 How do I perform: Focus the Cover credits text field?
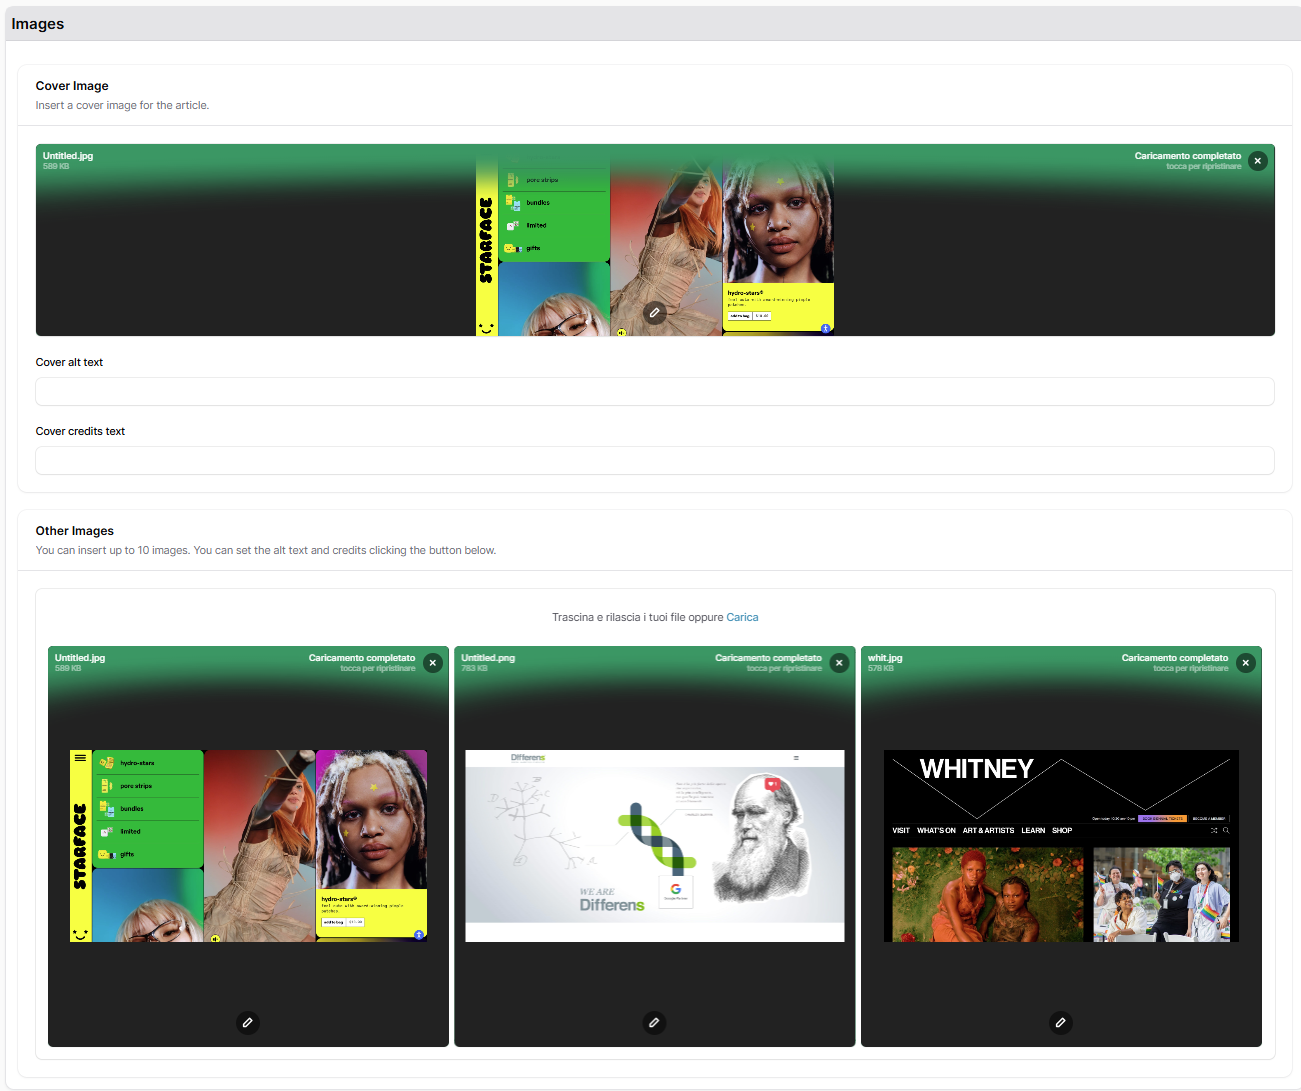(x=655, y=460)
